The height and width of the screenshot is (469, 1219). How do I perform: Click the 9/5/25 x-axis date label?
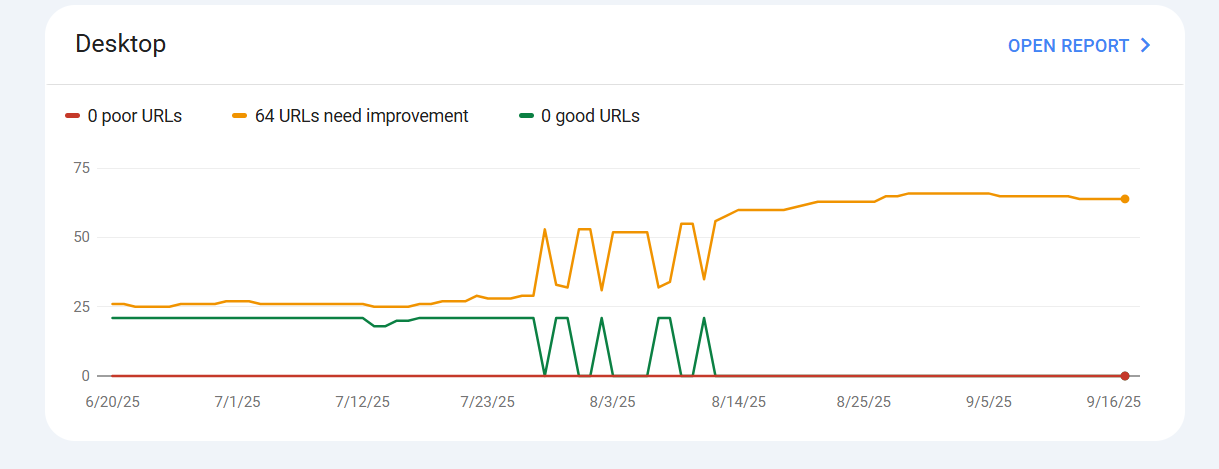989,402
